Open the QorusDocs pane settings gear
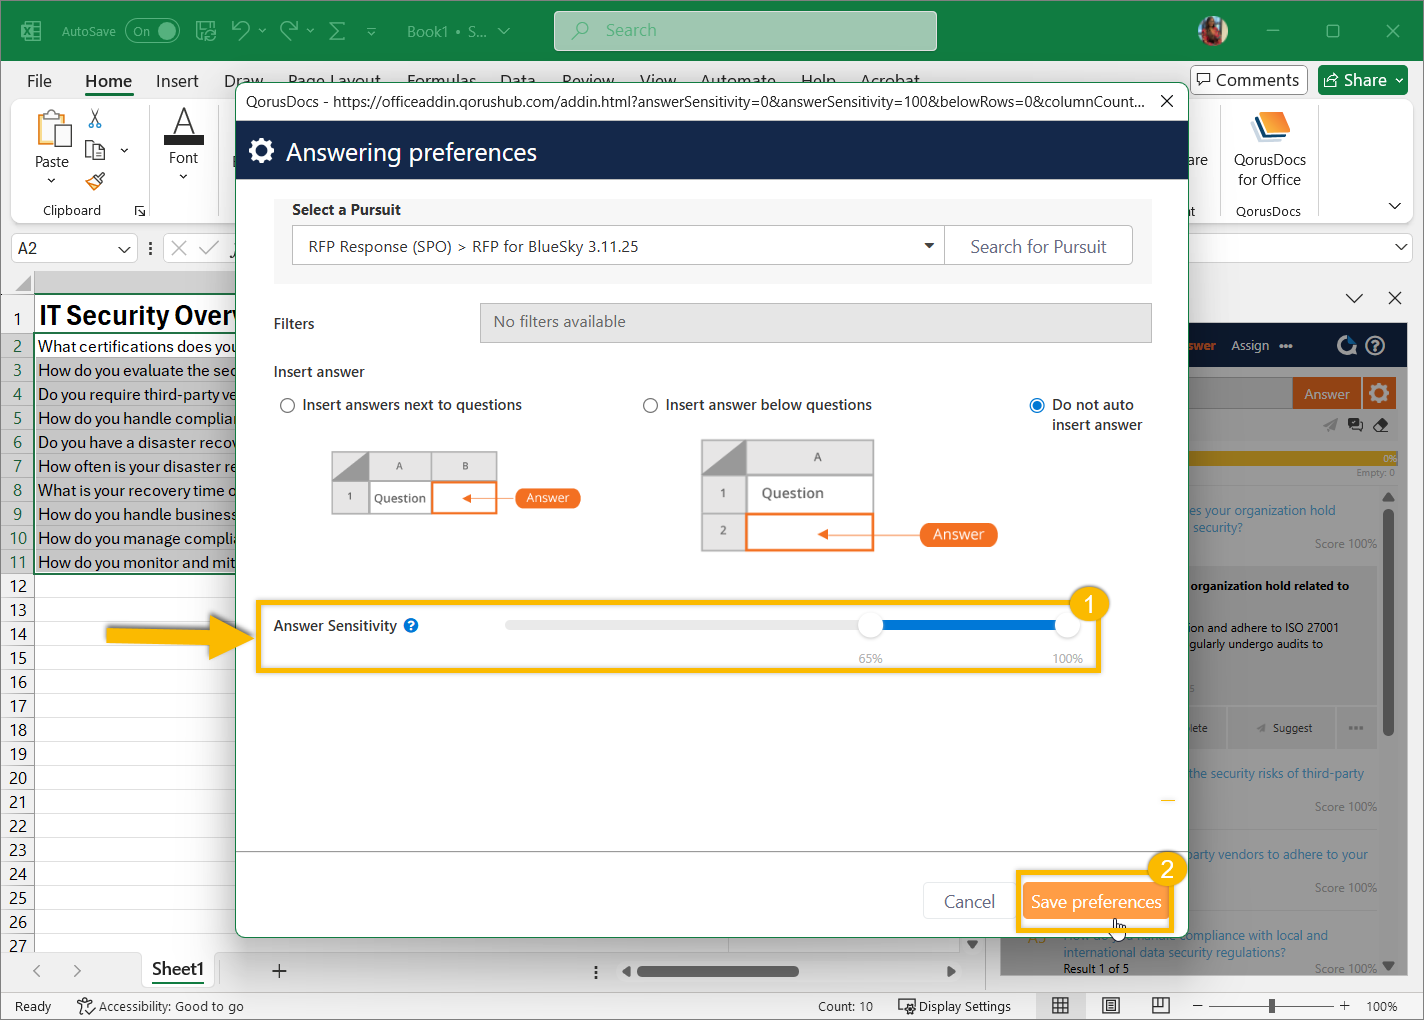This screenshot has width=1424, height=1020. click(1379, 393)
